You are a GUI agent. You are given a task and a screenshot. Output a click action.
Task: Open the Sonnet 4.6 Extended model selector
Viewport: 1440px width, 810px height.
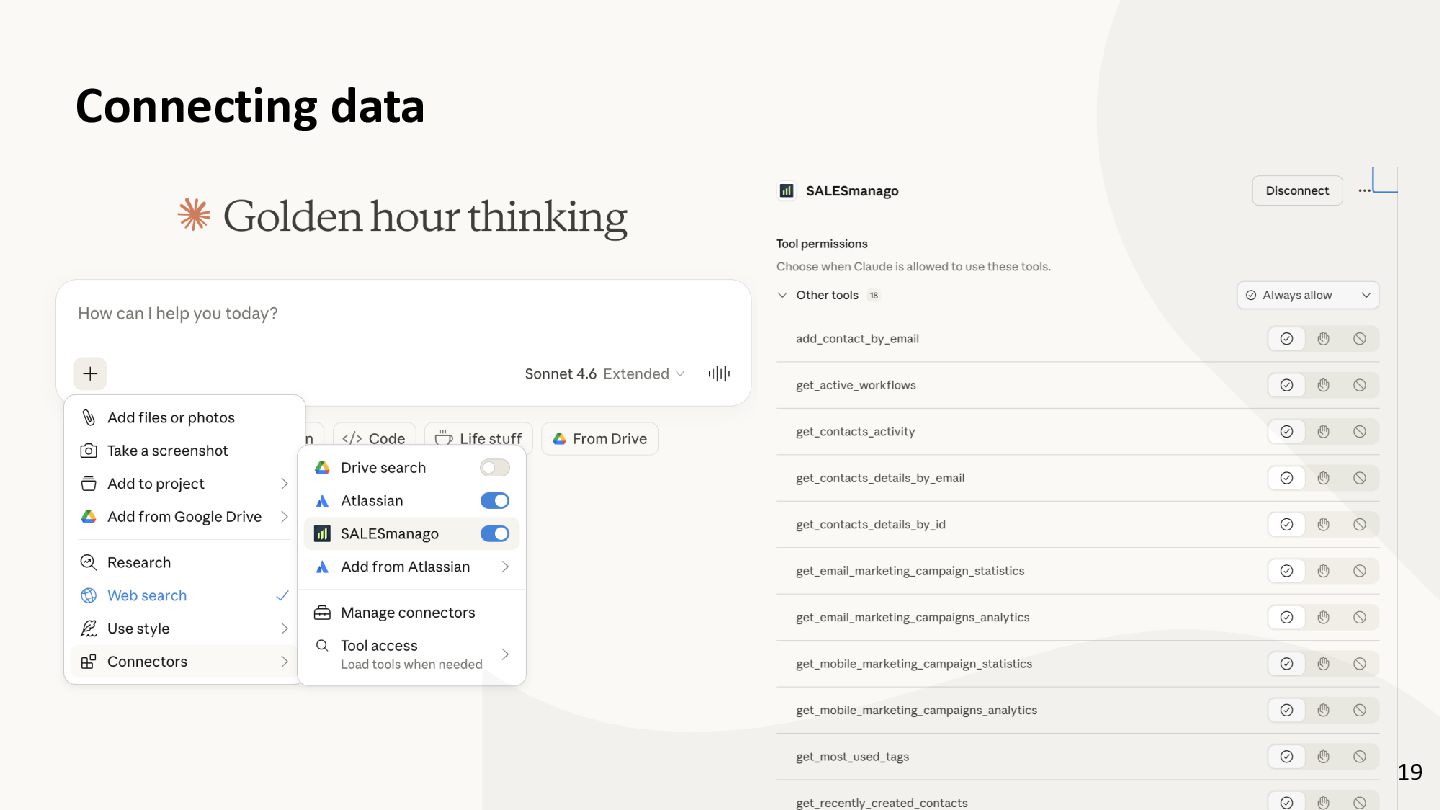click(x=605, y=374)
